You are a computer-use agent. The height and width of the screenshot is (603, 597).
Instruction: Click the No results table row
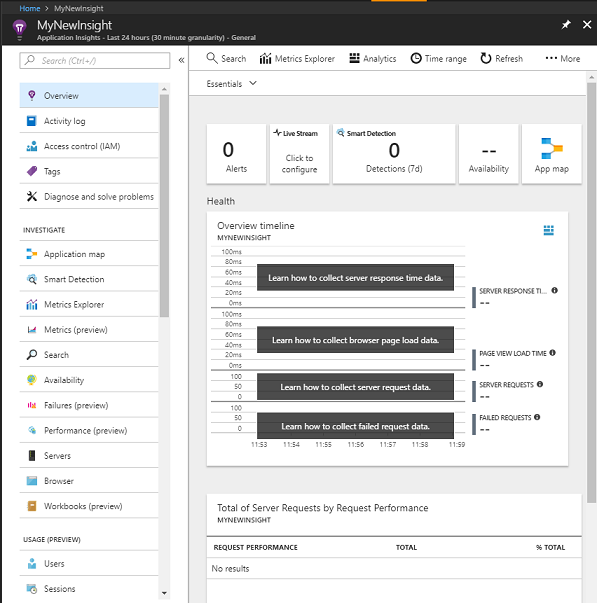click(394, 568)
